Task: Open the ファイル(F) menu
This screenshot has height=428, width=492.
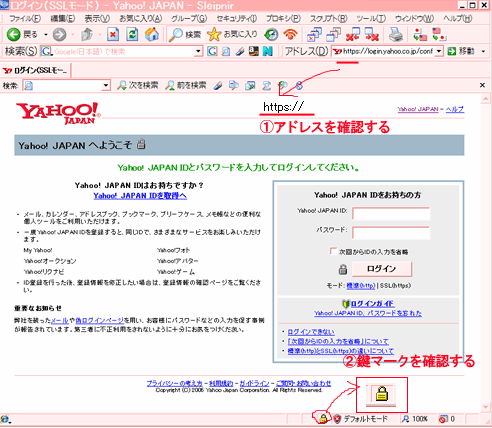Action: 25,18
